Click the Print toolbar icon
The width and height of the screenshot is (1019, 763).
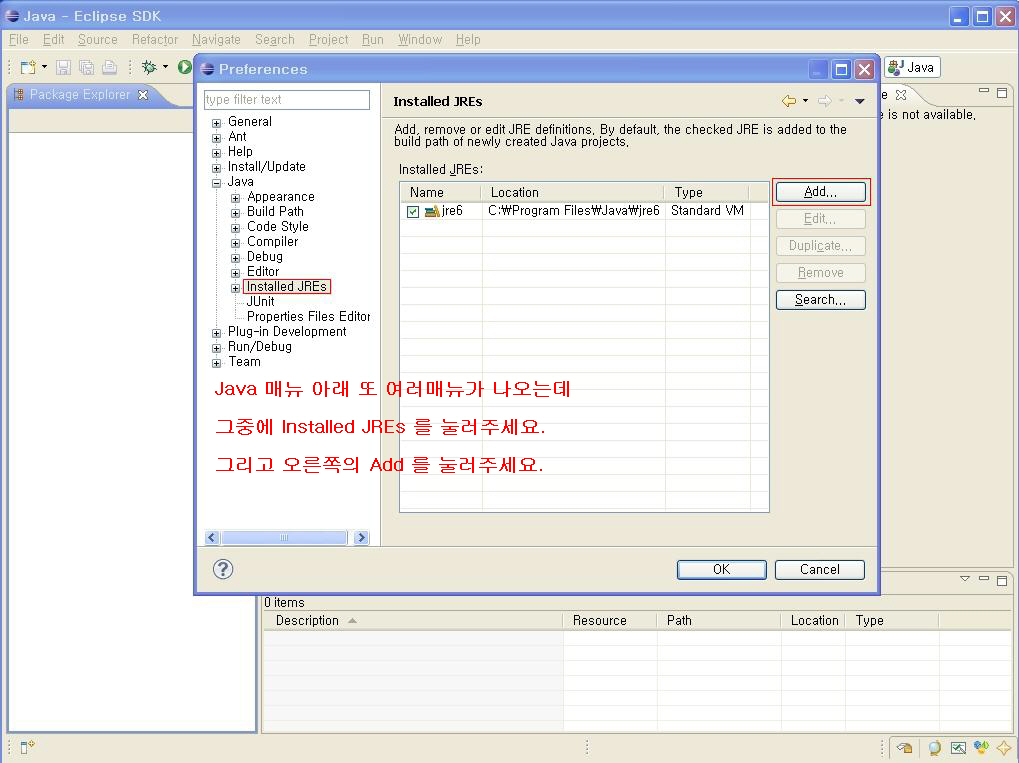(x=110, y=67)
